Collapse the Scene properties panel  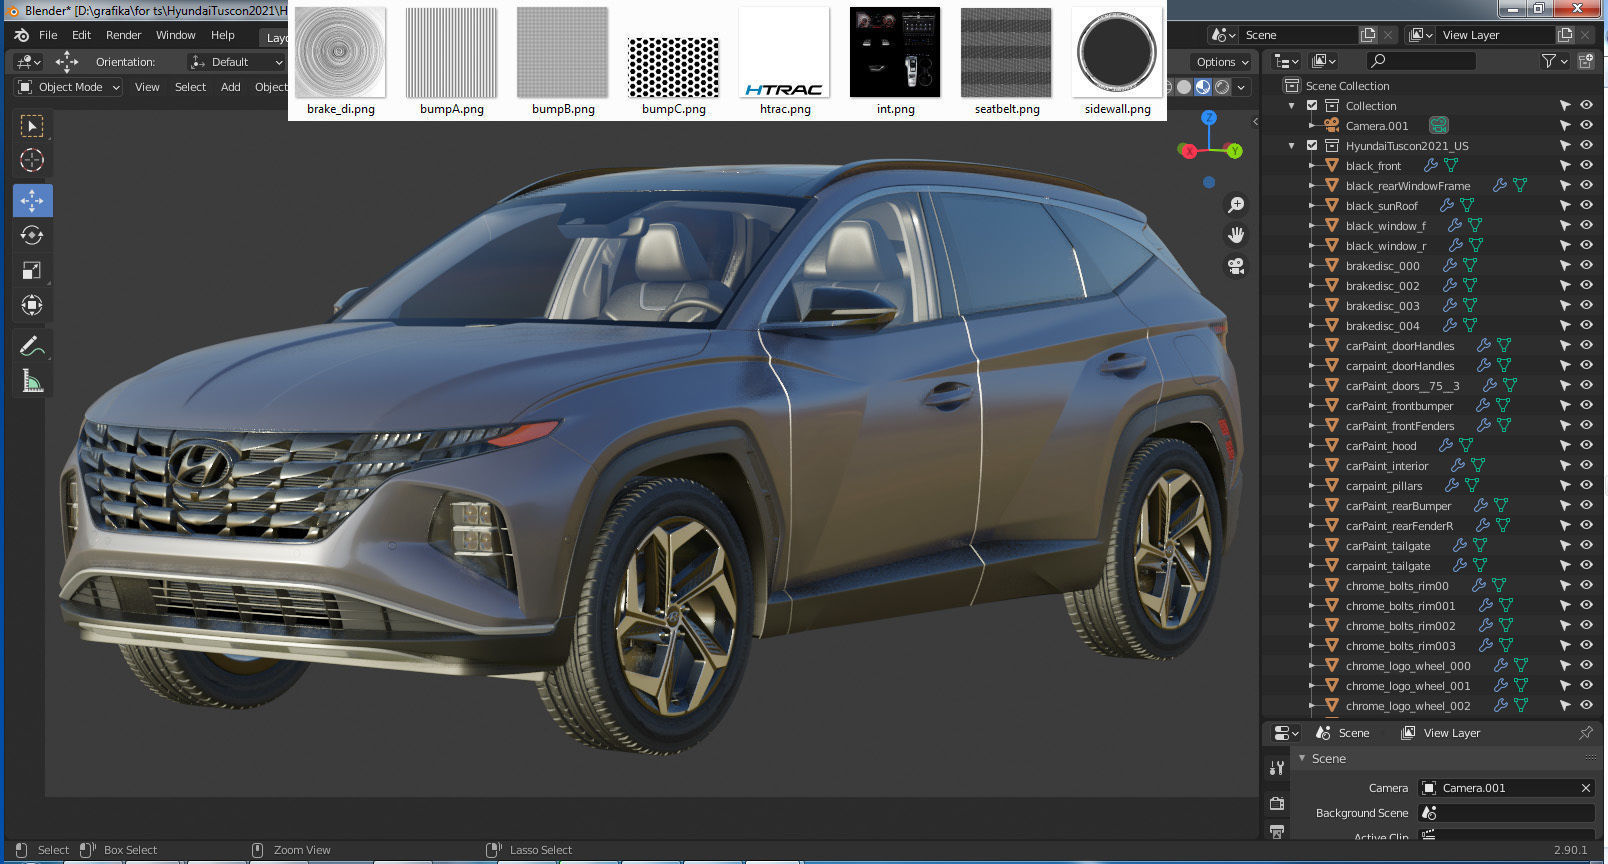tap(1303, 759)
